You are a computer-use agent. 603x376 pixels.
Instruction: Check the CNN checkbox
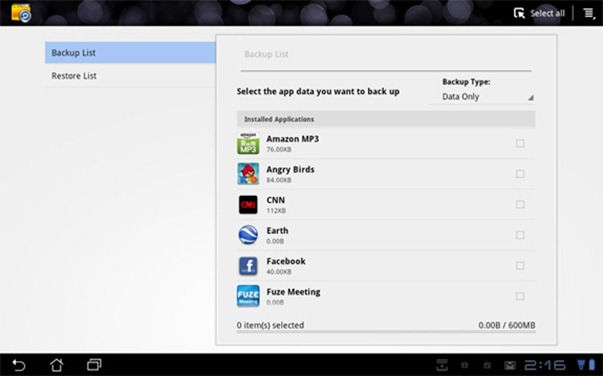coord(520,204)
